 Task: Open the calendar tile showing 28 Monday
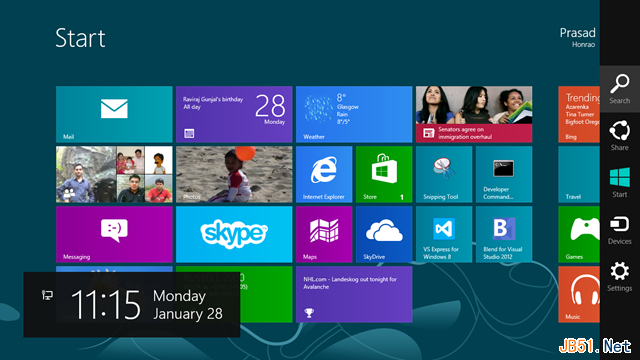click(234, 114)
